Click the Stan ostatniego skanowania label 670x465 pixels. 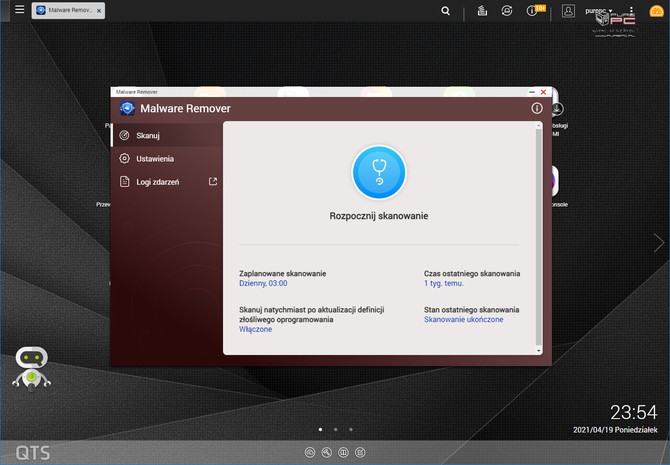(x=471, y=310)
